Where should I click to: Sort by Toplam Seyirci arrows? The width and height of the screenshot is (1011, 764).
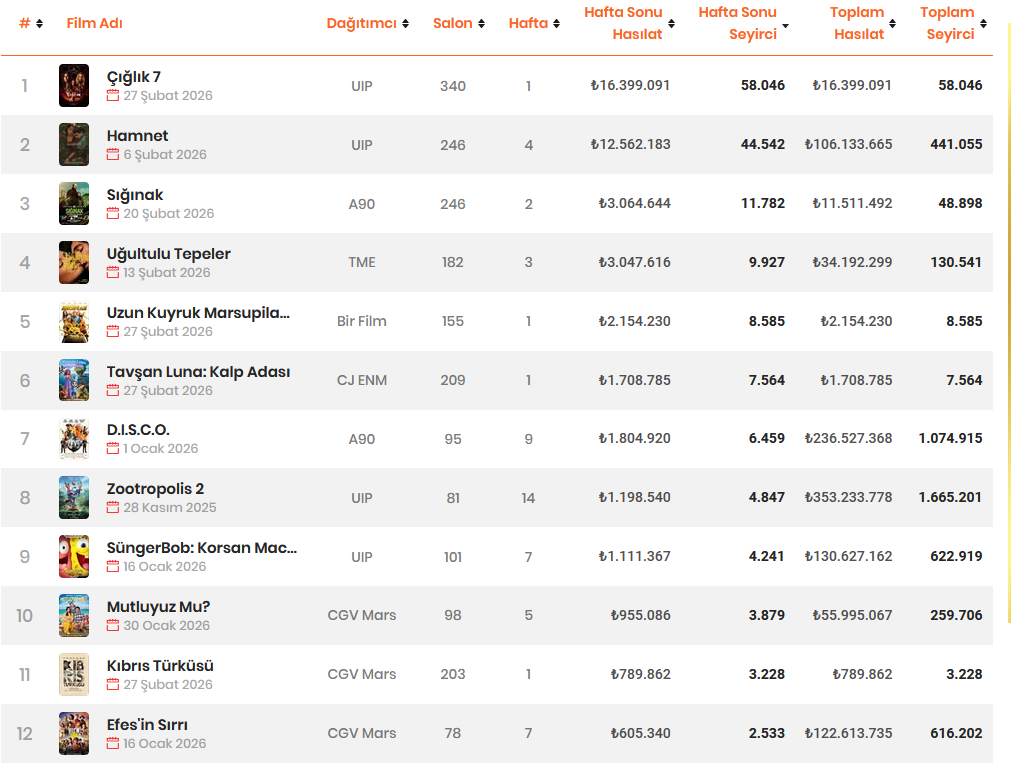[x=983, y=24]
